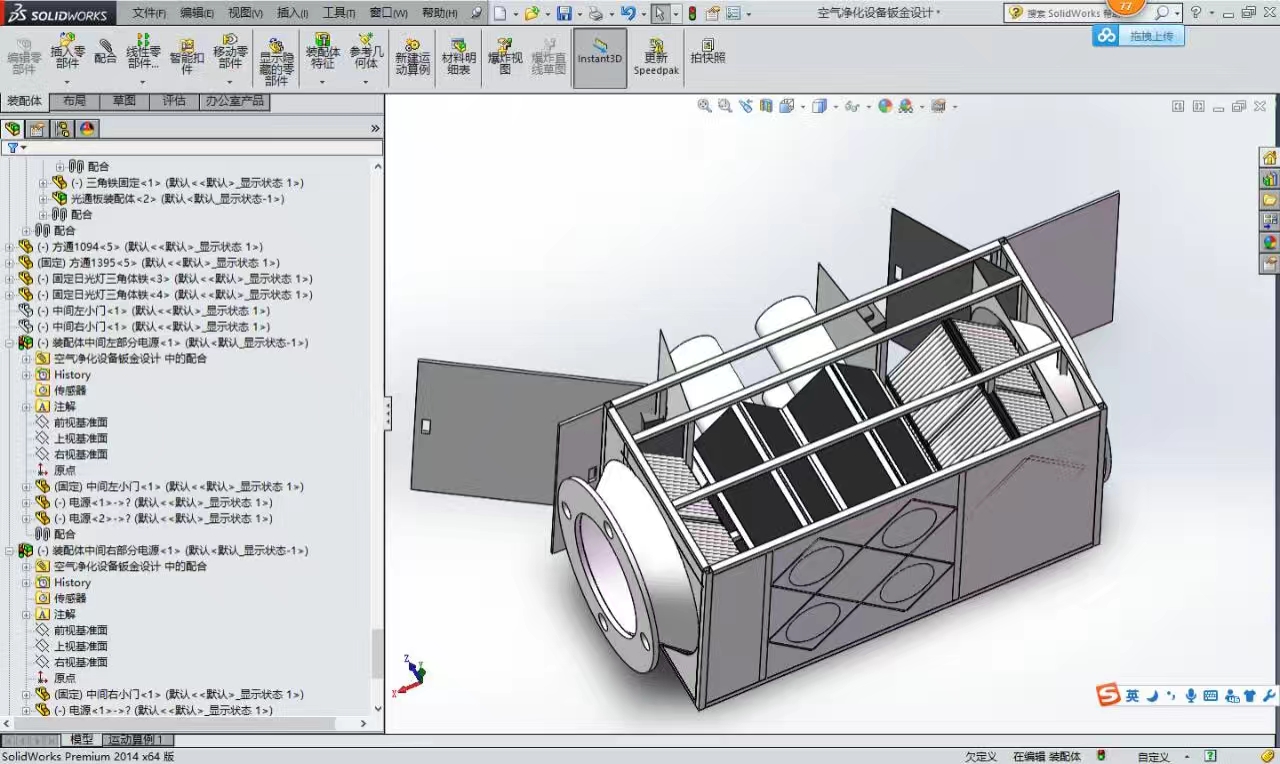Click Update Speedpak (更新Speedpak) tool
The image size is (1280, 764).
(x=656, y=57)
